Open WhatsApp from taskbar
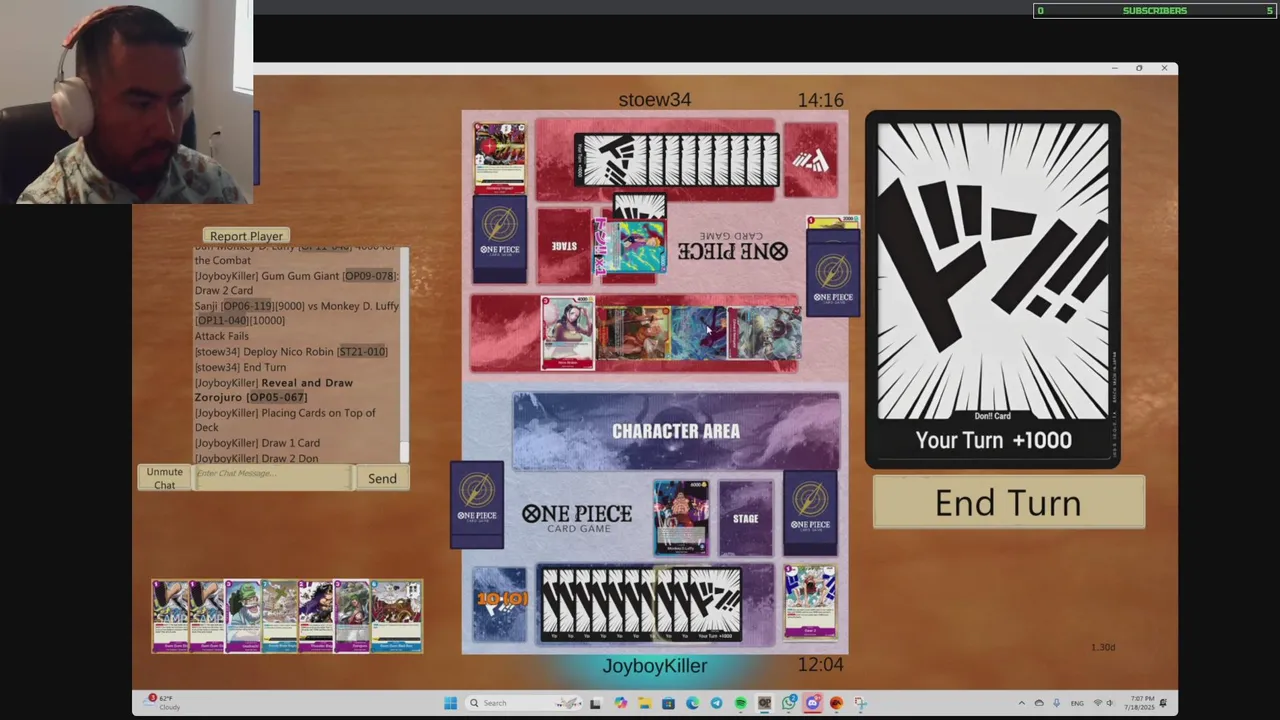 [789, 703]
